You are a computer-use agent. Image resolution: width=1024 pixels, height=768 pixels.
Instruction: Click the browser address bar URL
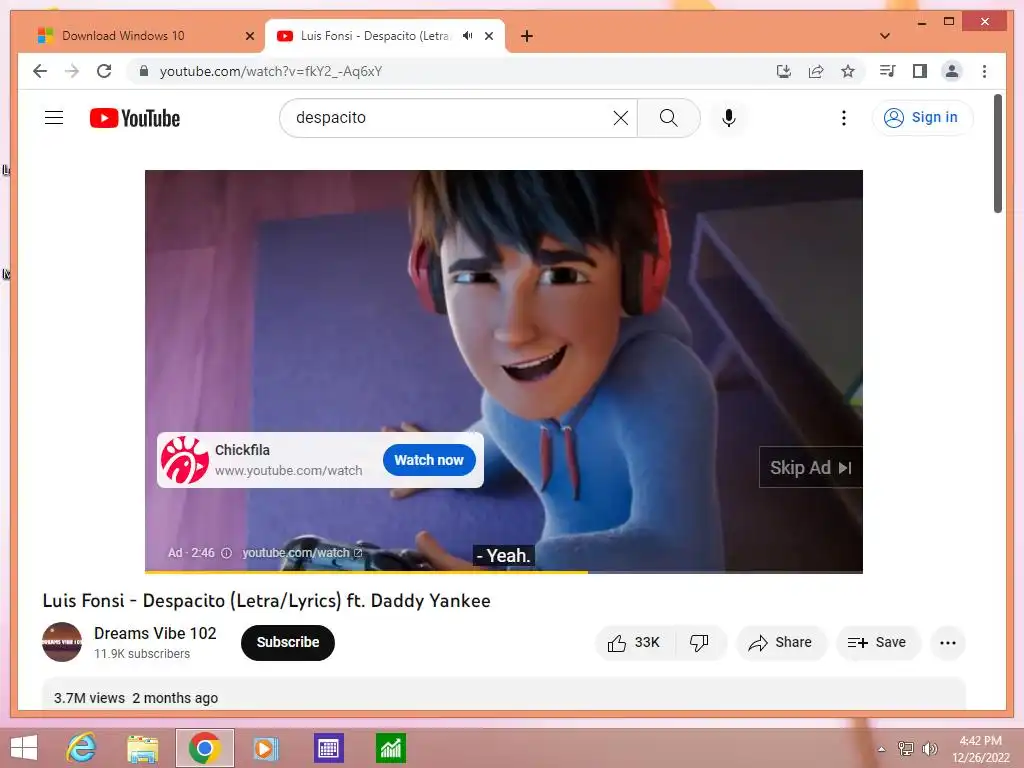click(x=270, y=71)
